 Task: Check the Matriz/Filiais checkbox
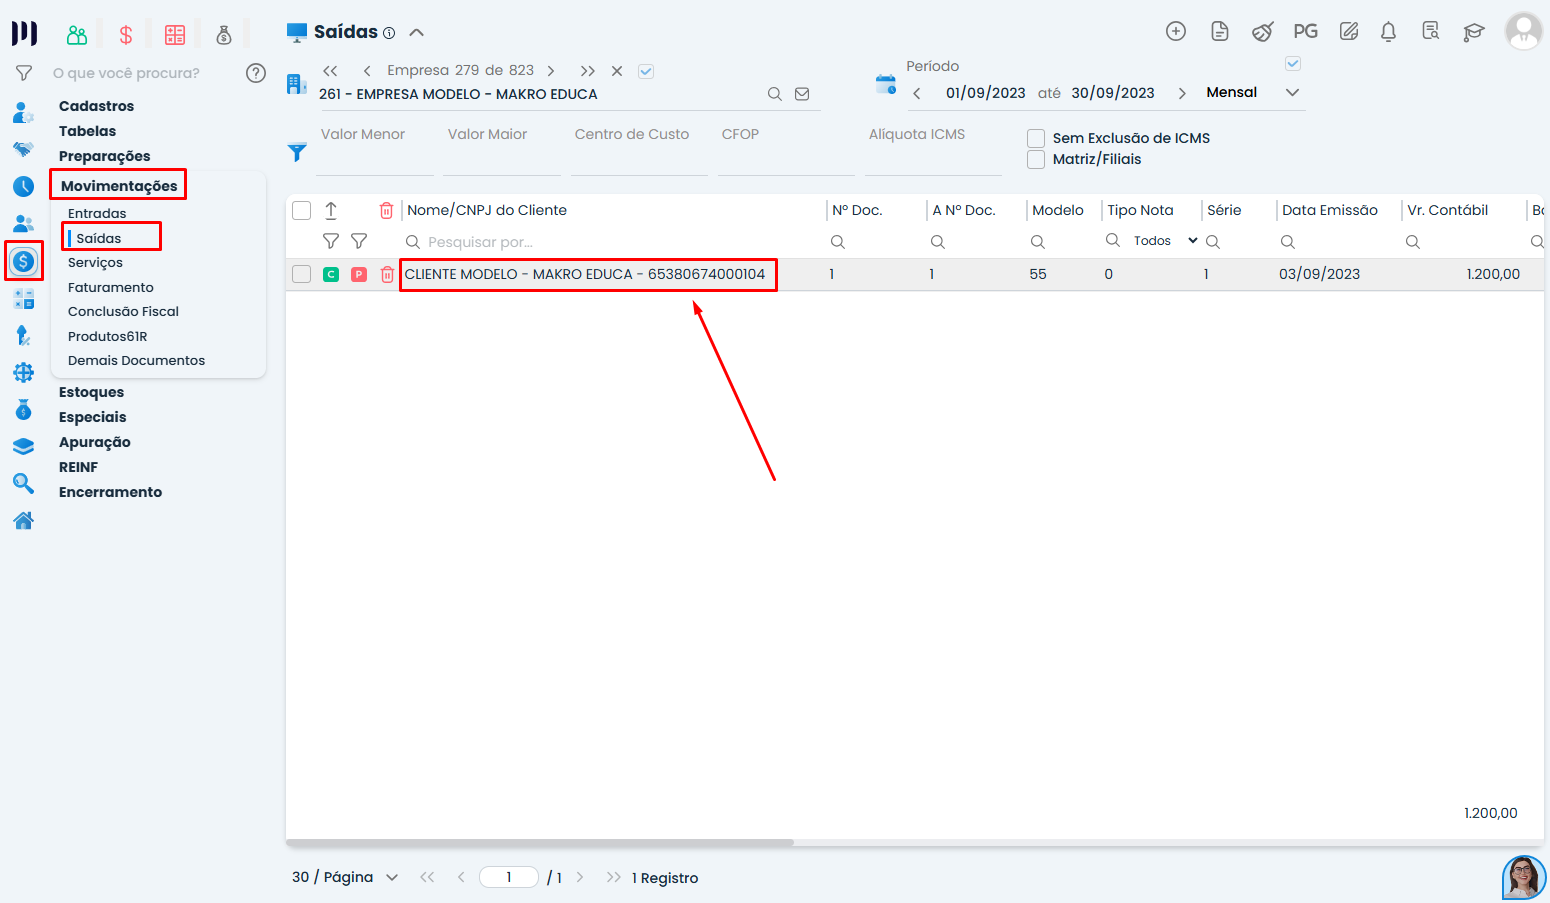pyautogui.click(x=1036, y=159)
